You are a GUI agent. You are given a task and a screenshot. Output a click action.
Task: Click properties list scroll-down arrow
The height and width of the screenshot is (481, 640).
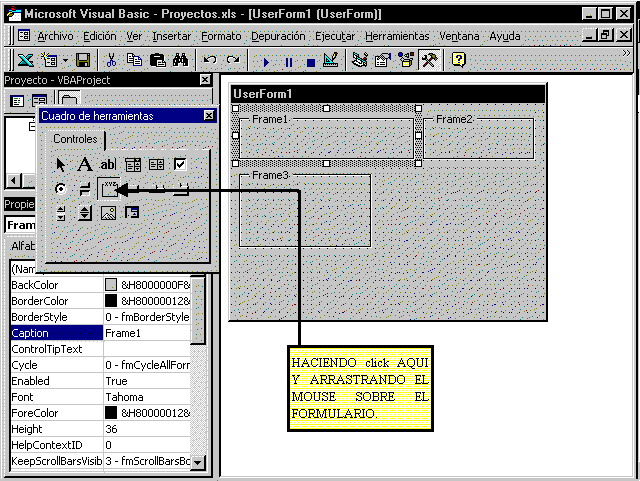[198, 462]
